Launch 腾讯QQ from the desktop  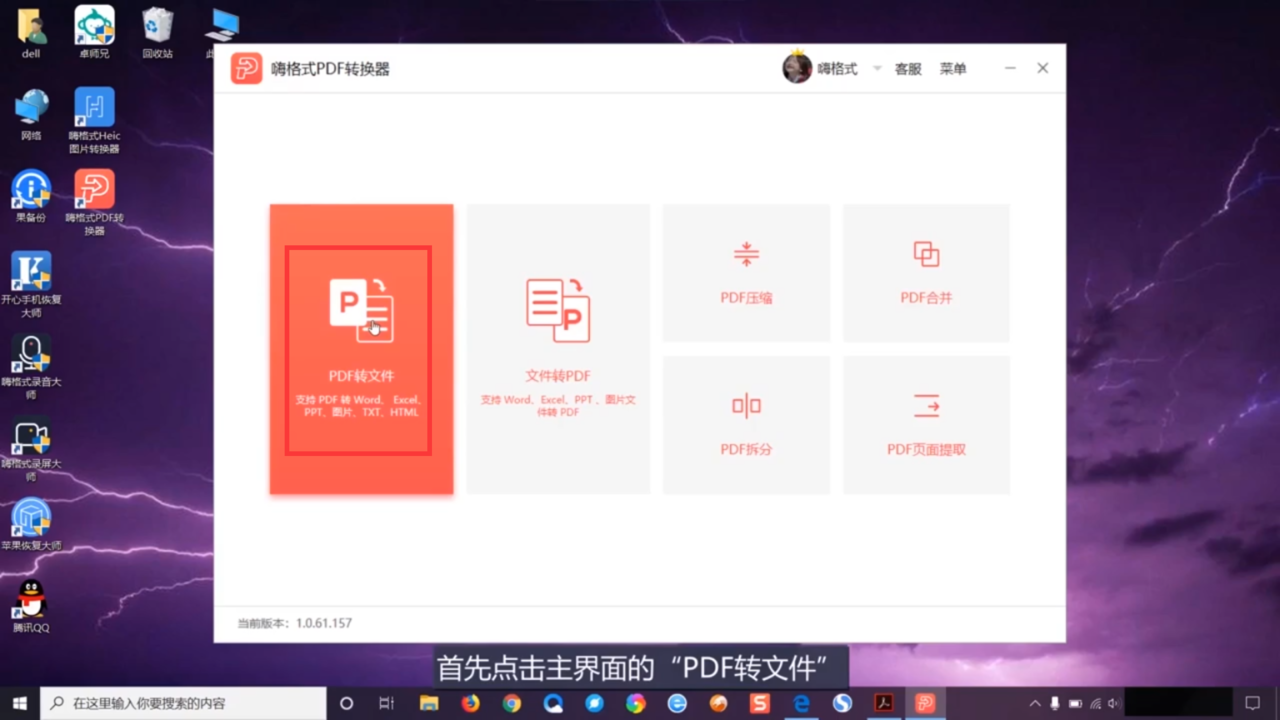pyautogui.click(x=30, y=600)
